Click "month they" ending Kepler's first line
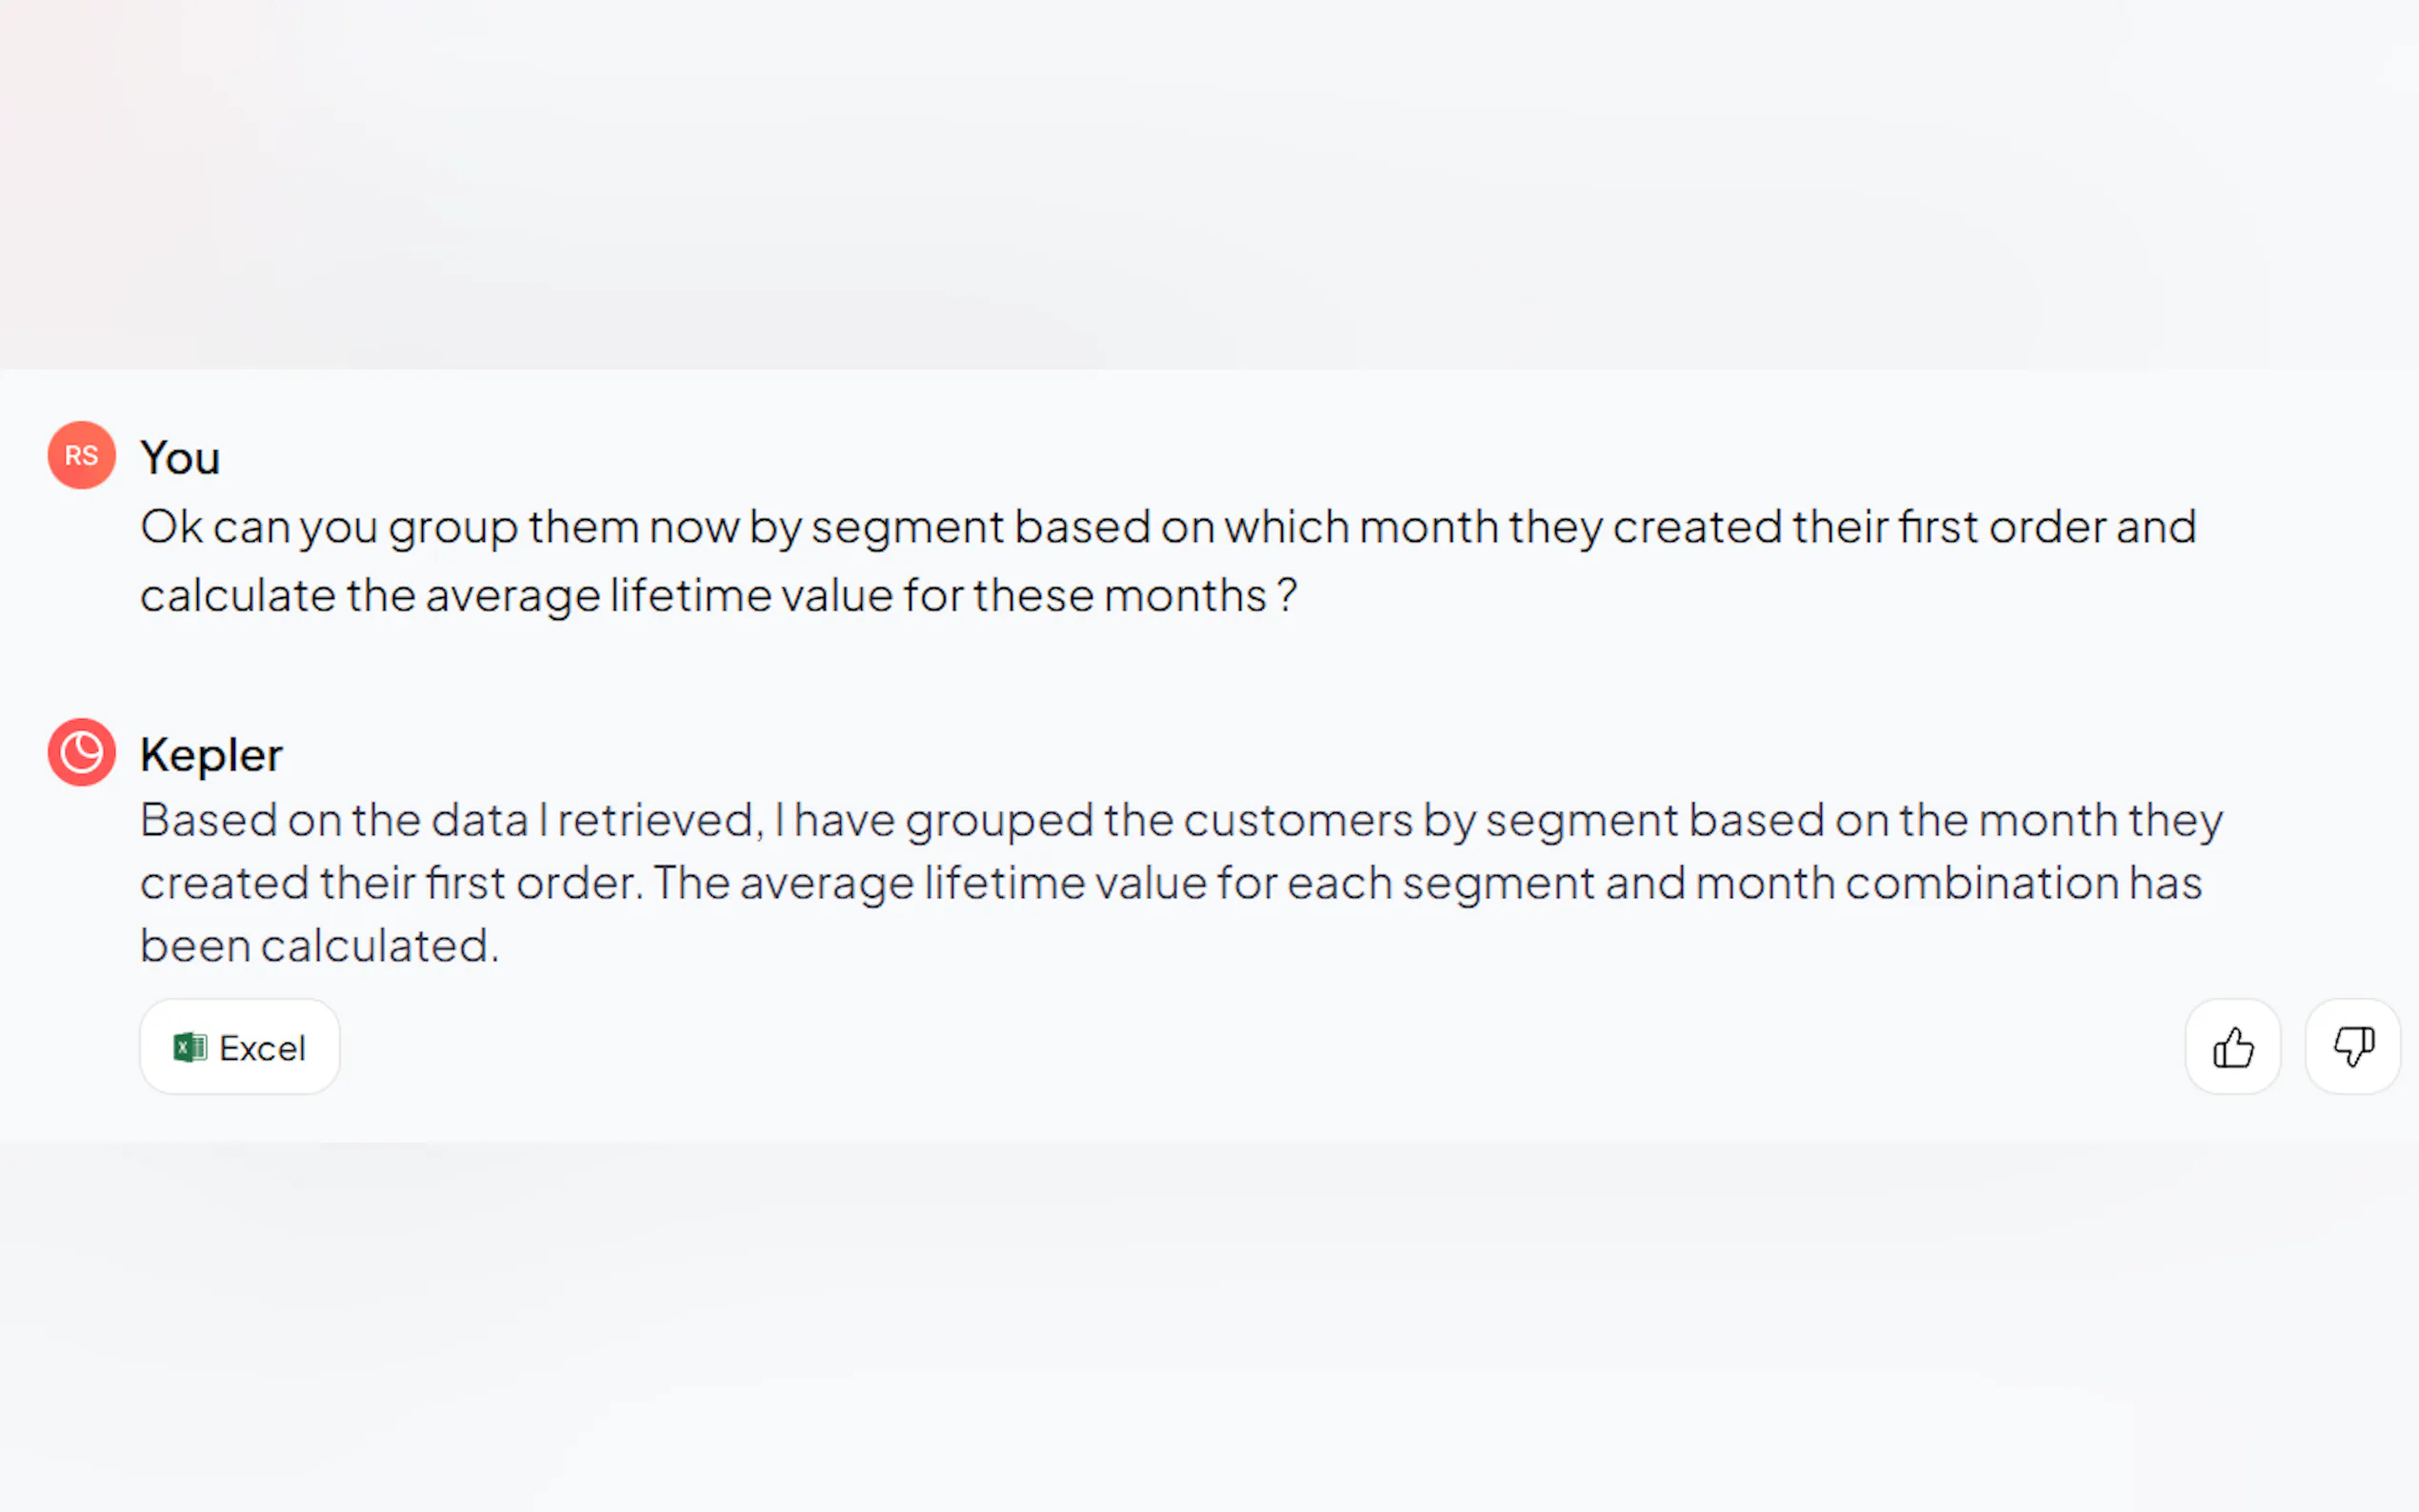 tap(2100, 821)
